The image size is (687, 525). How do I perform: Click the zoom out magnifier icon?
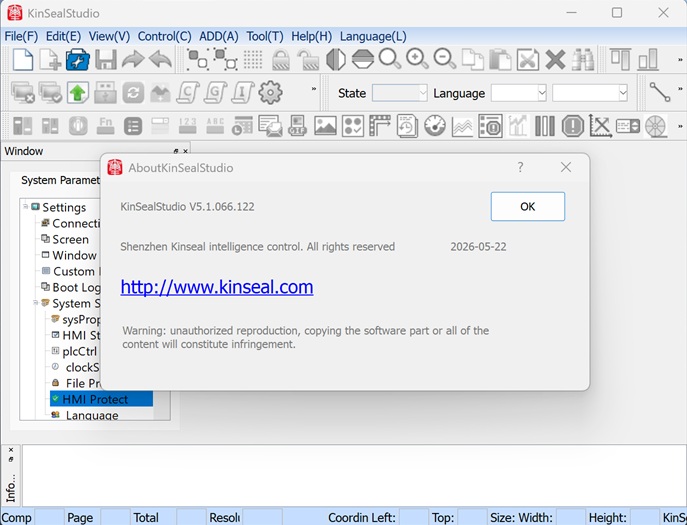pyautogui.click(x=445, y=60)
